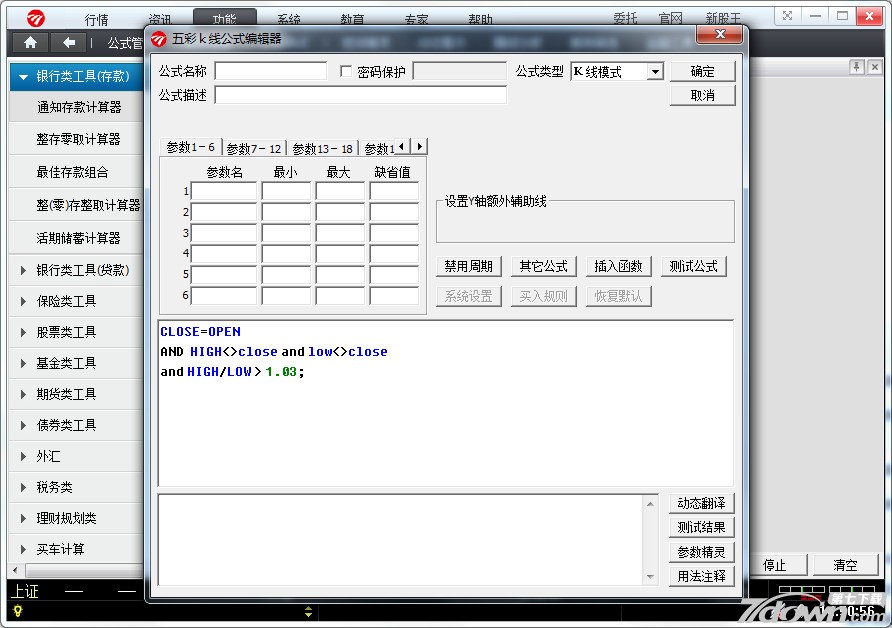Open the 行情 menu
This screenshot has width=892, height=628.
pos(96,19)
